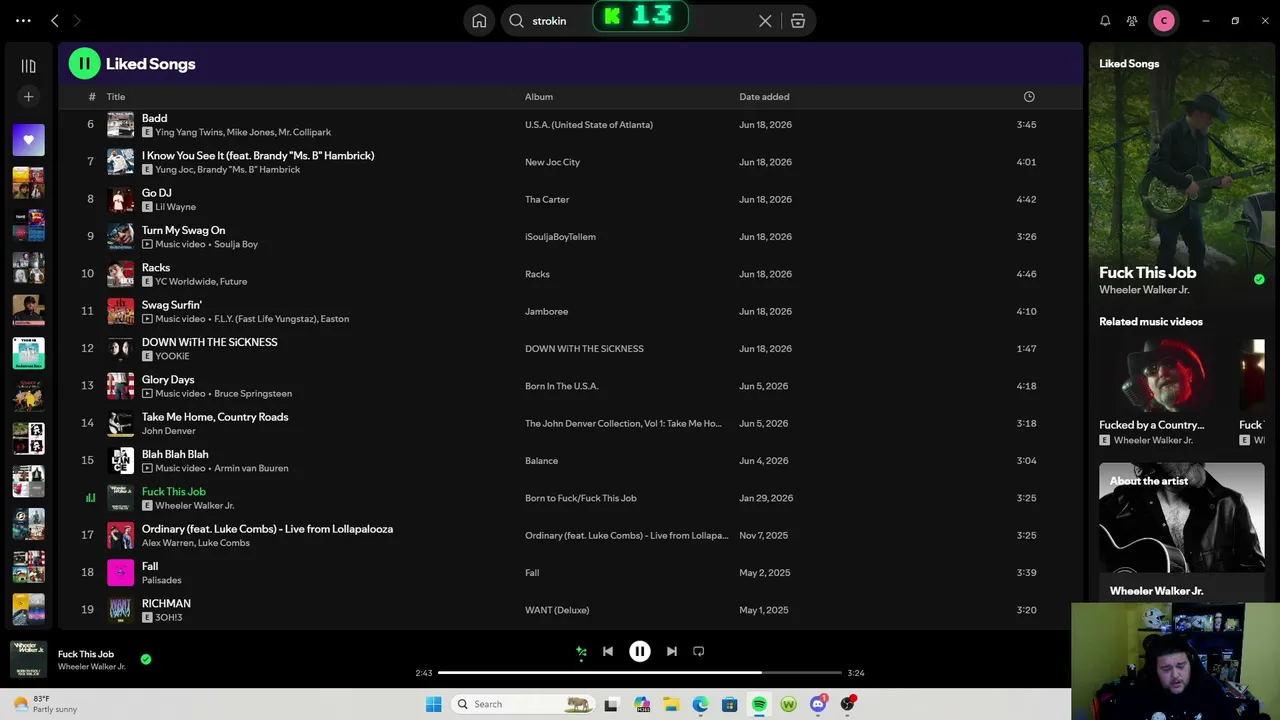Open the Browse icon next to search

tap(798, 20)
